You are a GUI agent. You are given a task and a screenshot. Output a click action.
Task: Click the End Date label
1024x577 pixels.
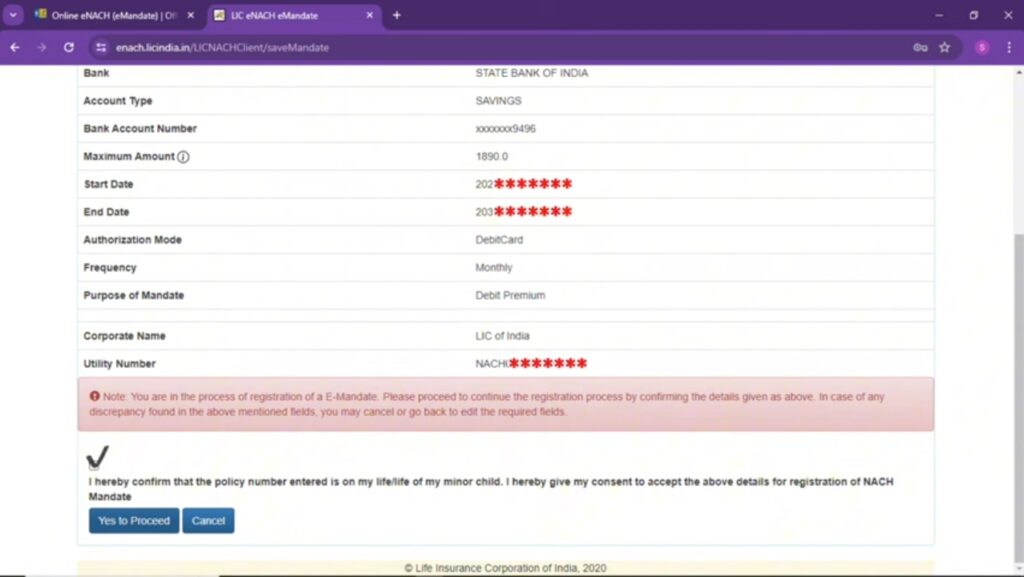click(106, 212)
